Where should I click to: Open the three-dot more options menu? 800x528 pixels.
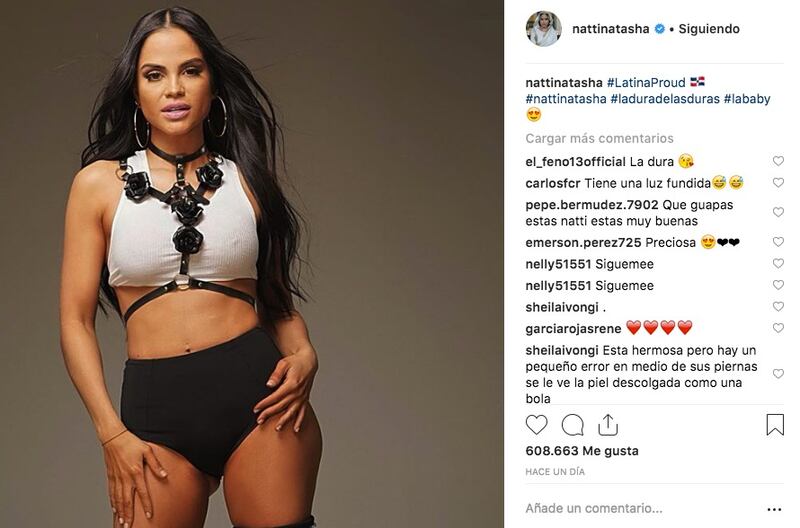774,509
